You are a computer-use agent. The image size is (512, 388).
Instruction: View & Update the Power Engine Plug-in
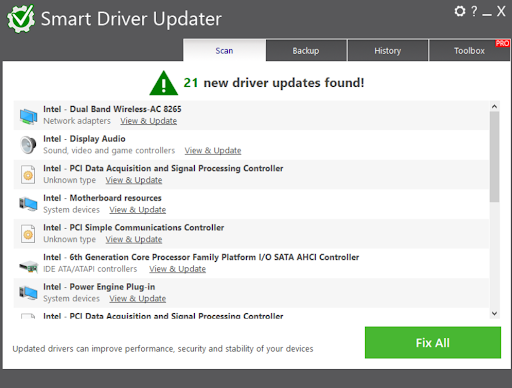pyautogui.click(x=138, y=299)
